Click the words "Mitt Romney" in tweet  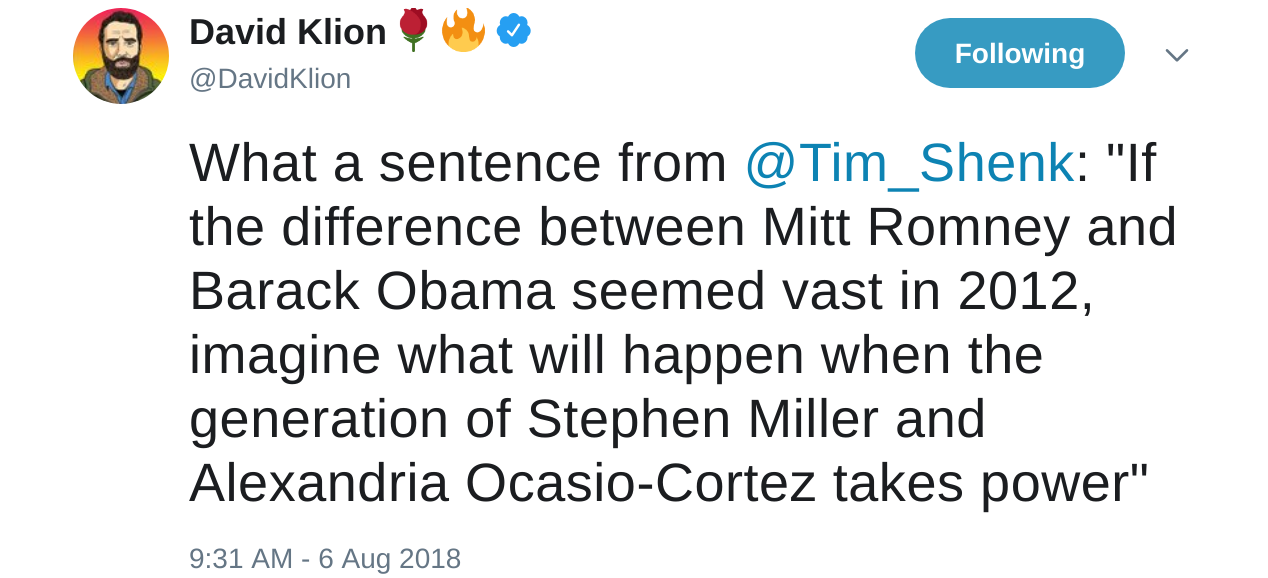pos(916,227)
